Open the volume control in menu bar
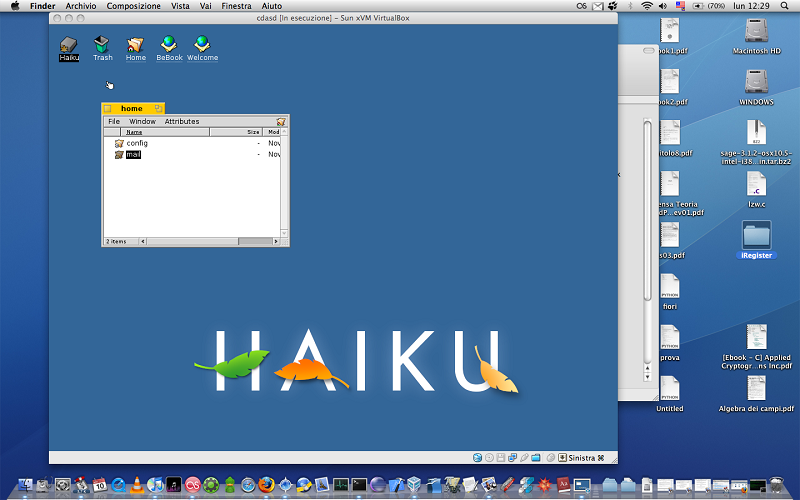This screenshot has height=500, width=800. pyautogui.click(x=663, y=6)
